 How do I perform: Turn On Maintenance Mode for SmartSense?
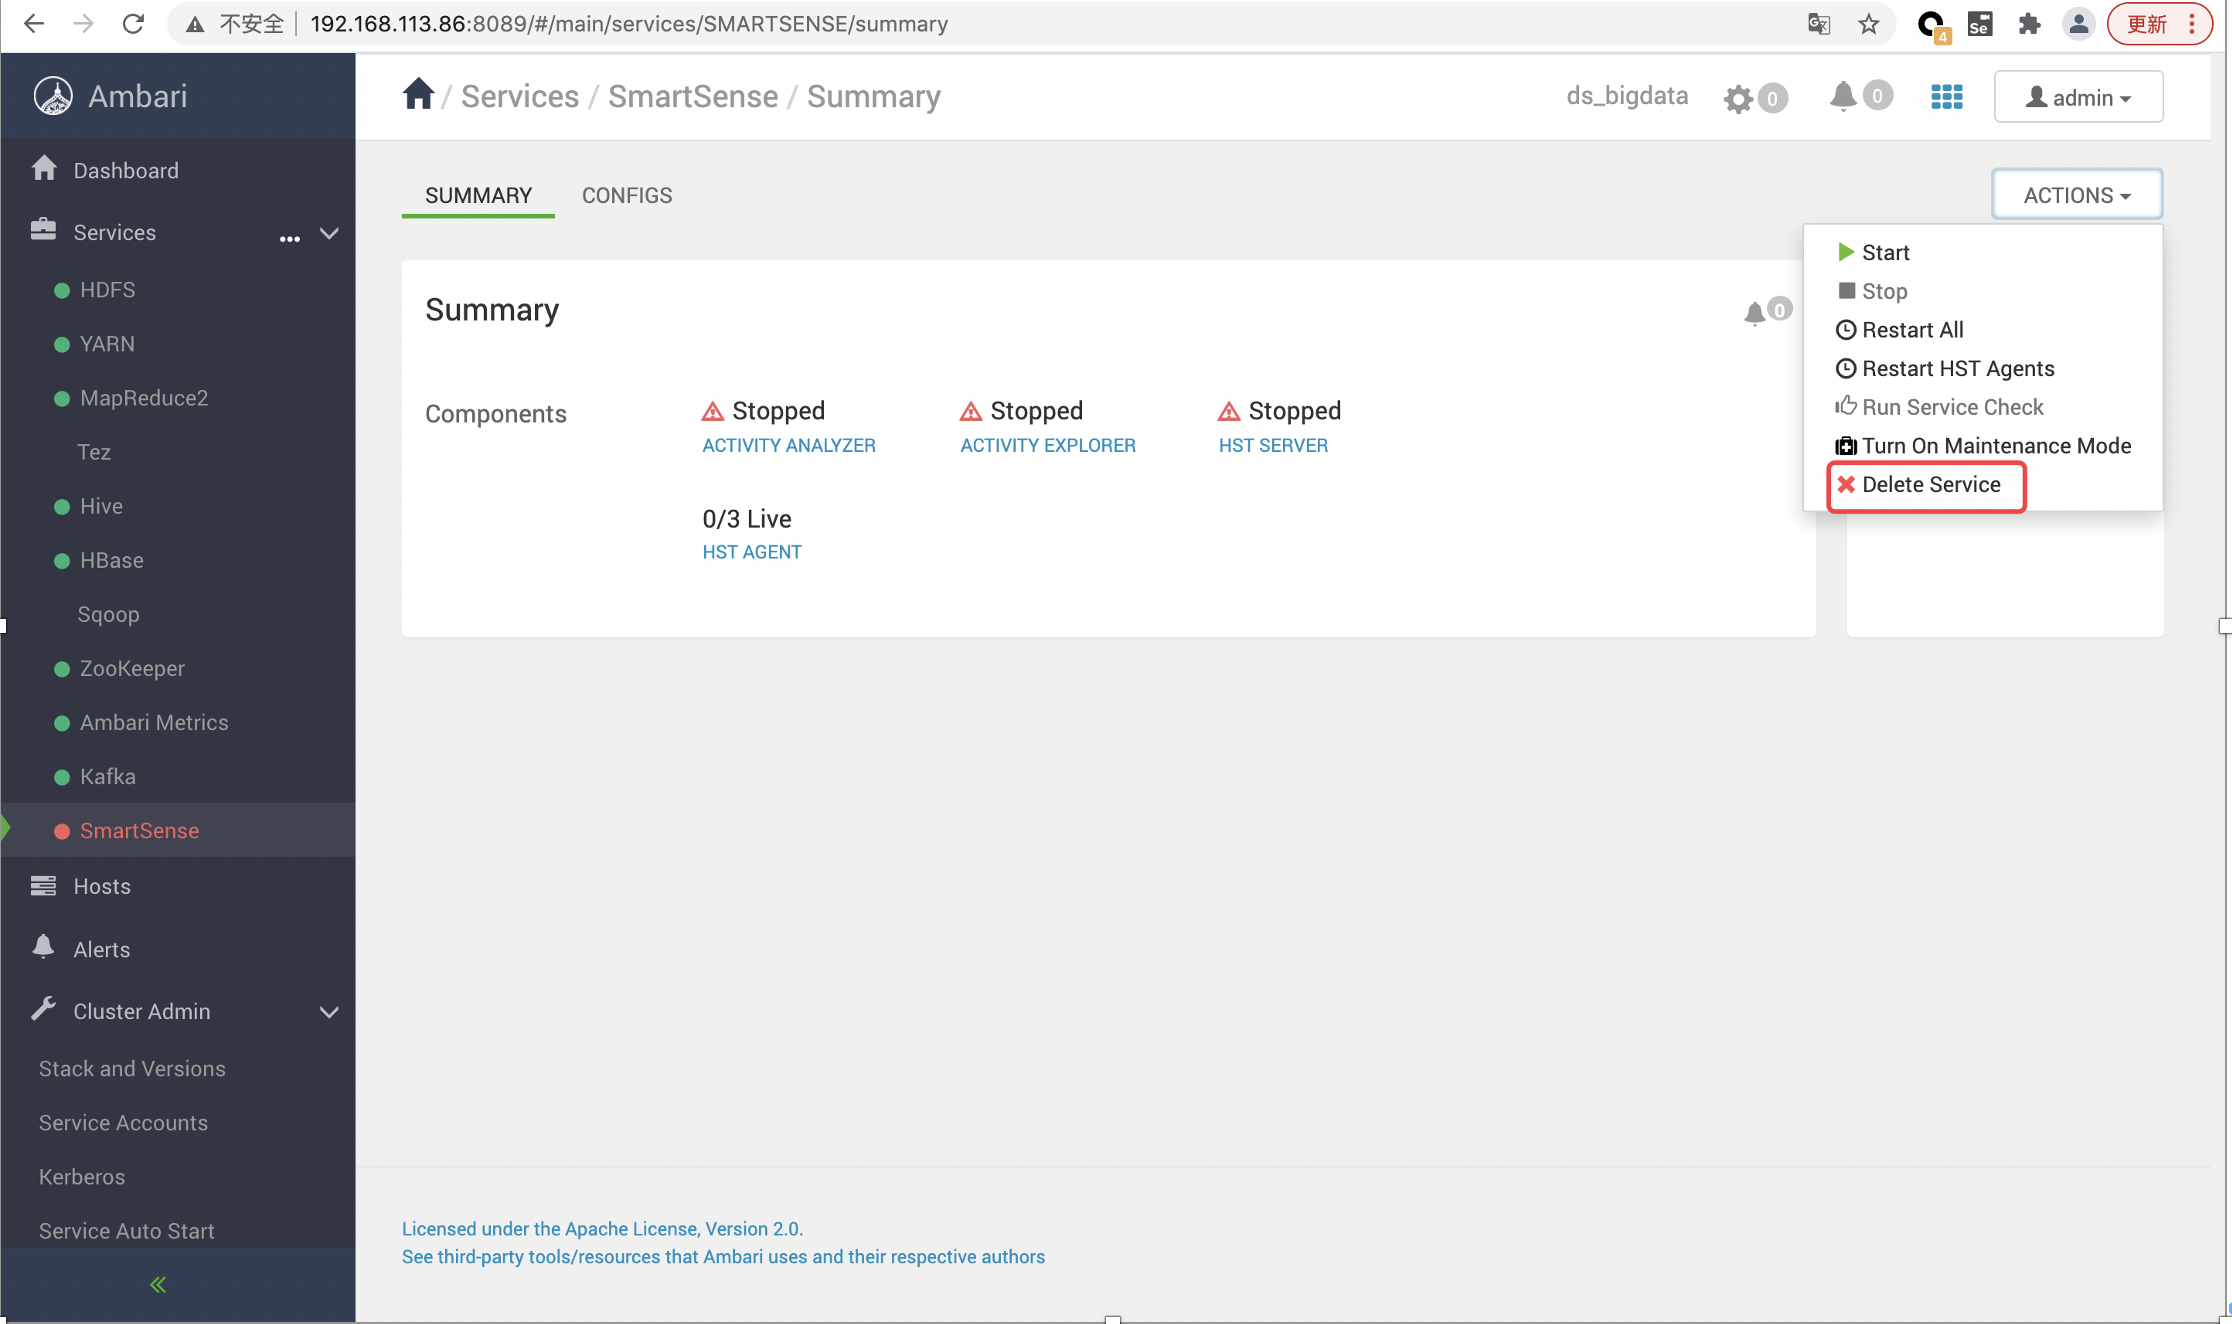pos(1983,446)
